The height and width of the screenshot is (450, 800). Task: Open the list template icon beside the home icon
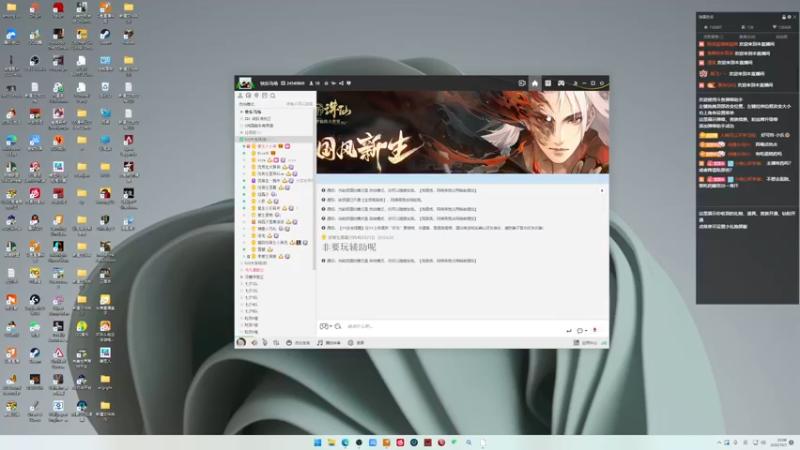[x=548, y=83]
